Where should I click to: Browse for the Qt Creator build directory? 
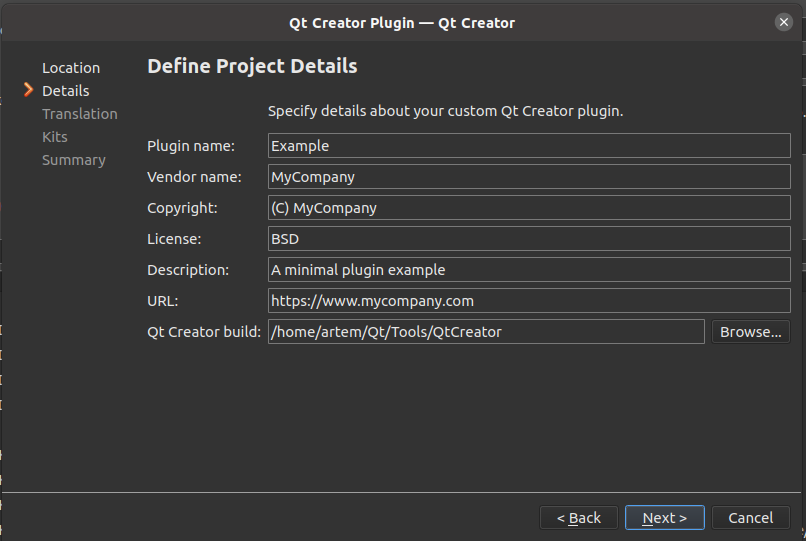(750, 332)
